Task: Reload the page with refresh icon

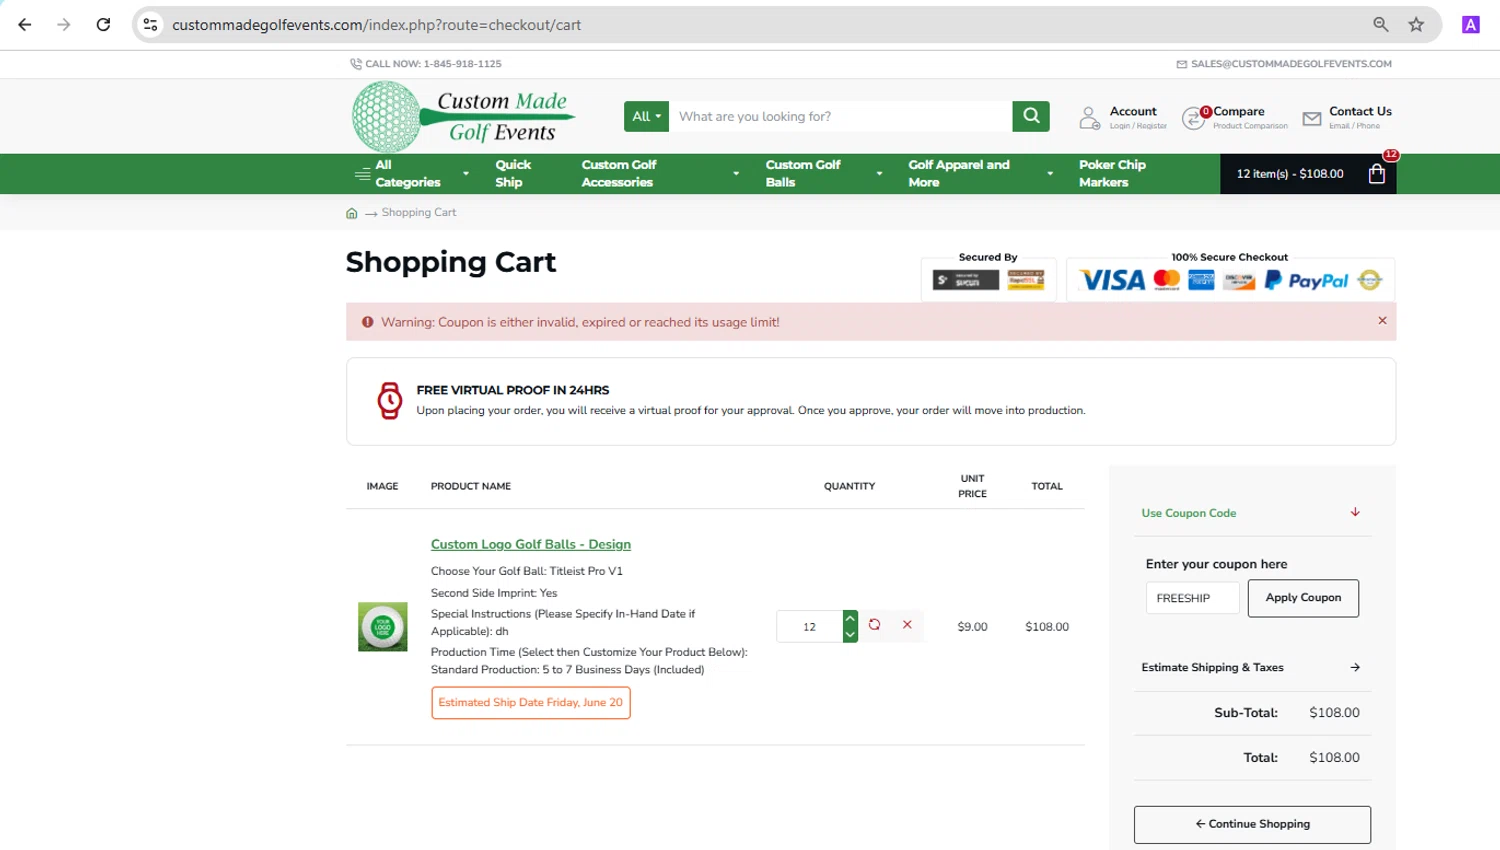Action: (103, 25)
